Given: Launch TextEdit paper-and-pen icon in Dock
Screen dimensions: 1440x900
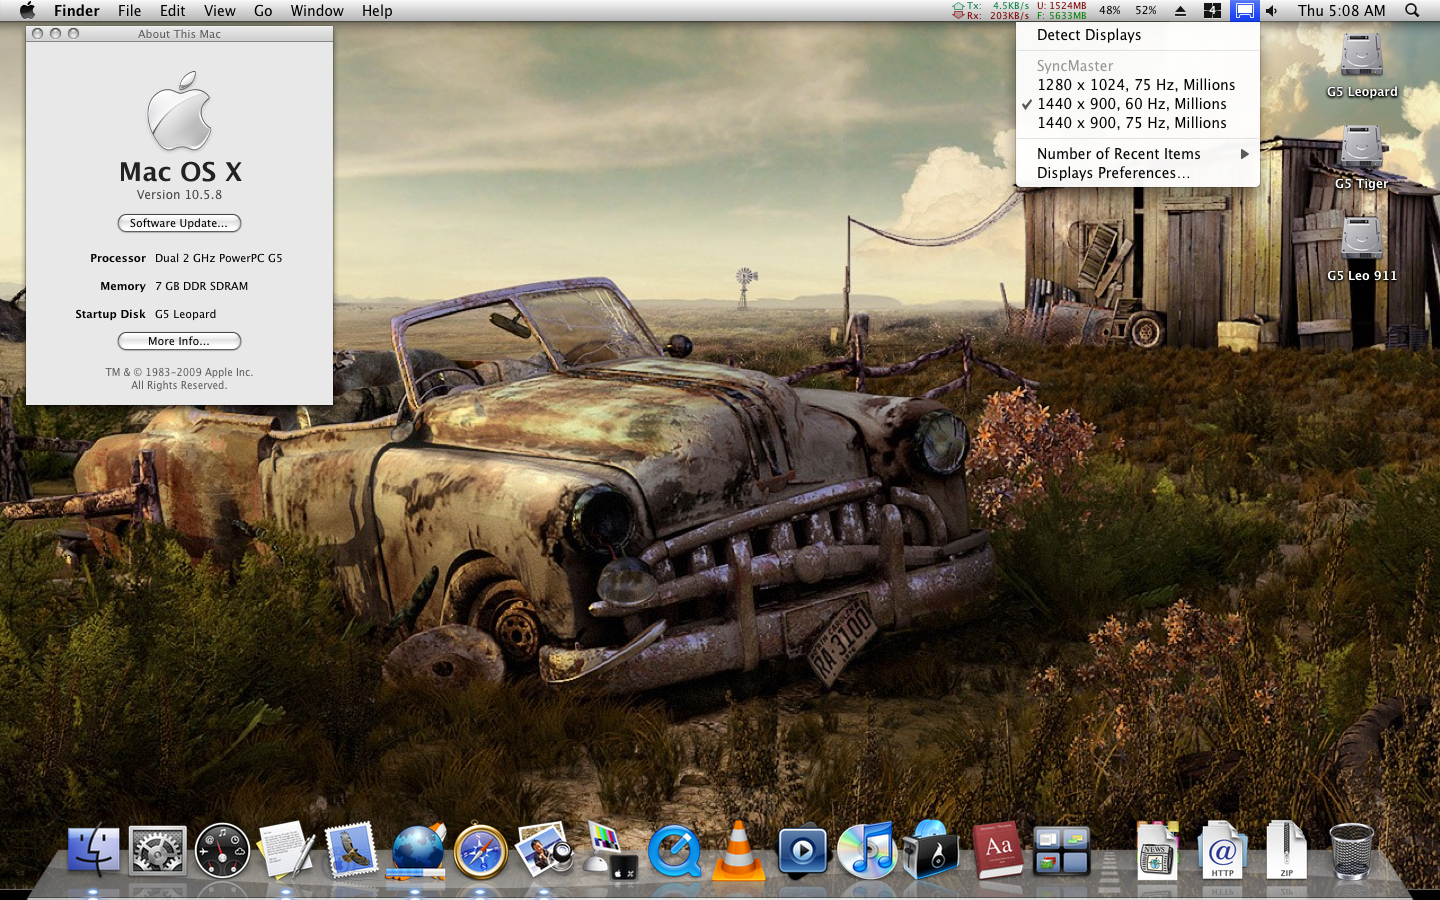Looking at the screenshot, I should [287, 850].
